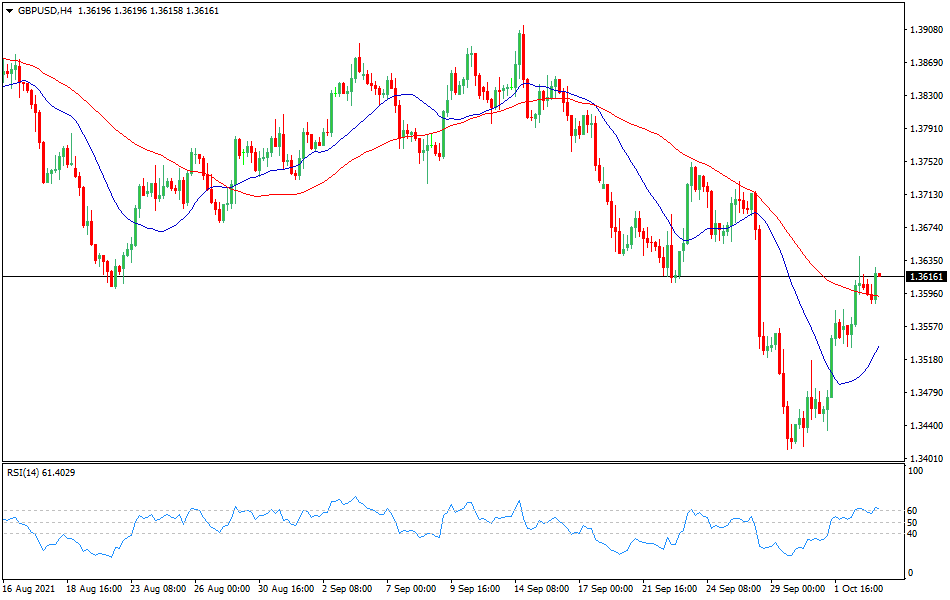Click the 1 Oct 16:00 time label
Screen dimensions: 950x600
click(x=859, y=589)
